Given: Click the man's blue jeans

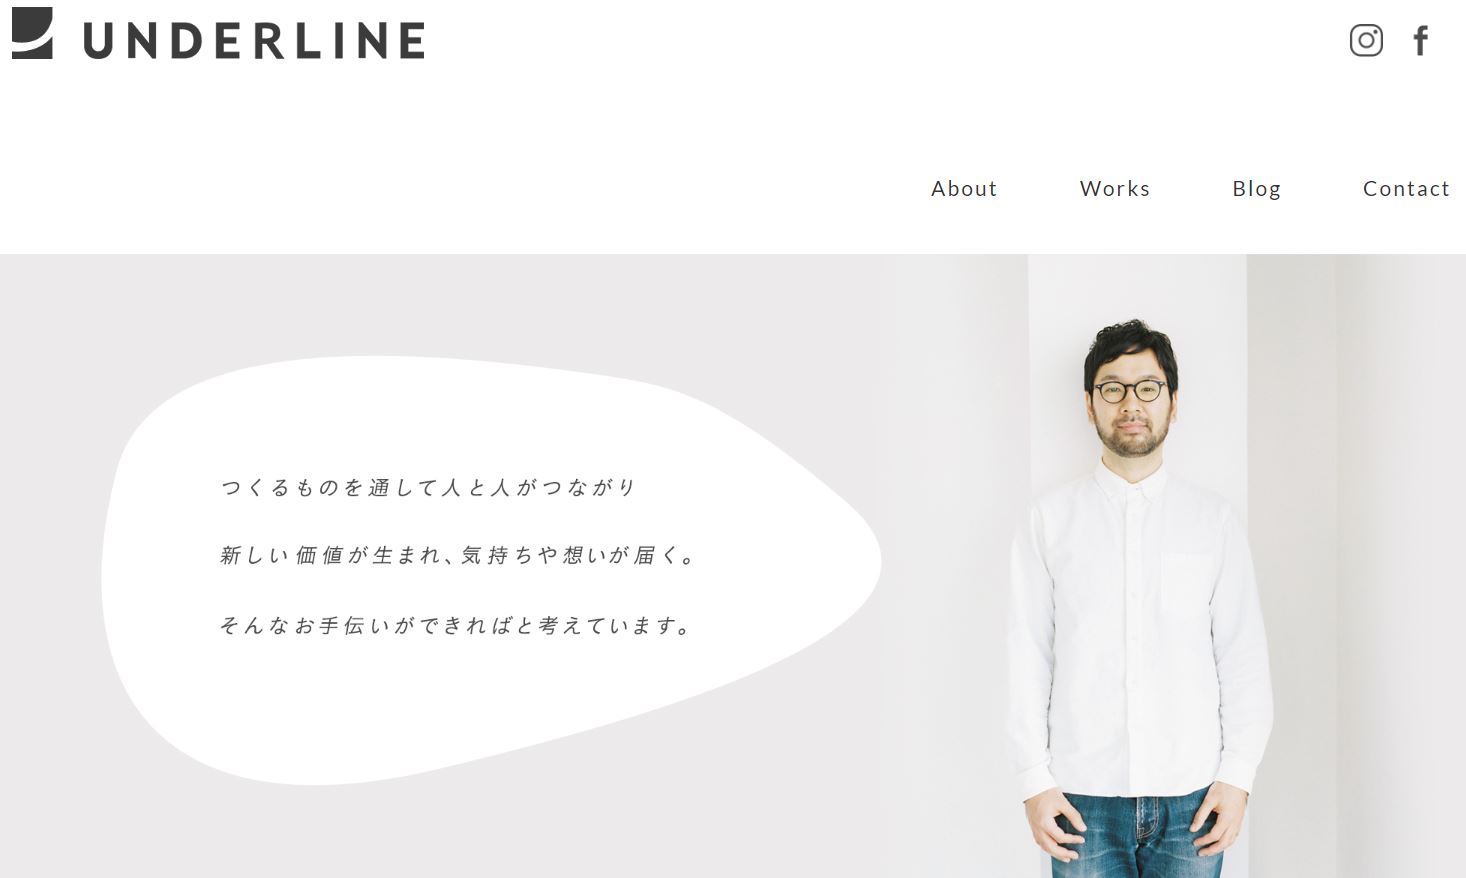Looking at the screenshot, I should 1138,836.
